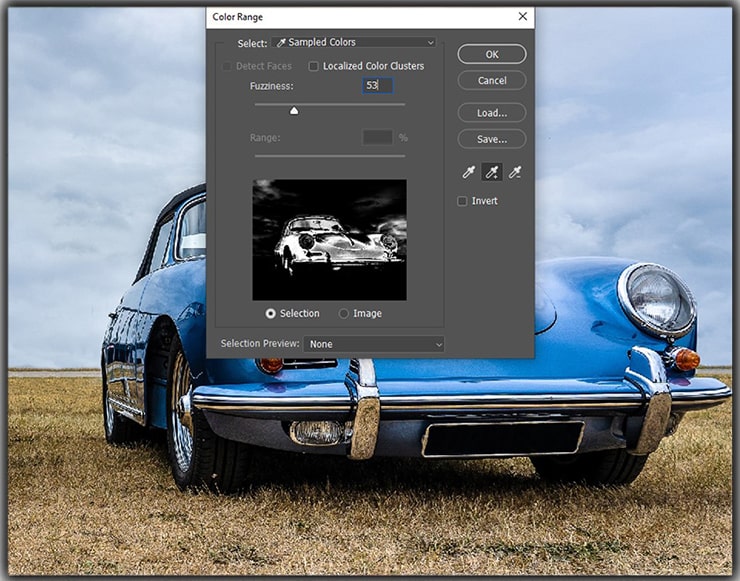Click the Fuzziness slider handle

coord(294,111)
